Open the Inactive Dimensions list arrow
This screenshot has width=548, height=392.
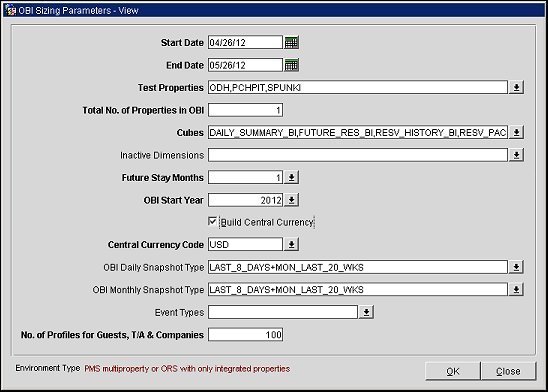pos(516,155)
